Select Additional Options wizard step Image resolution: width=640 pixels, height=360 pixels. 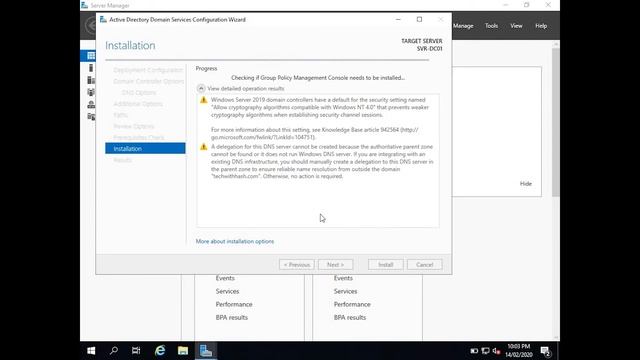click(138, 104)
